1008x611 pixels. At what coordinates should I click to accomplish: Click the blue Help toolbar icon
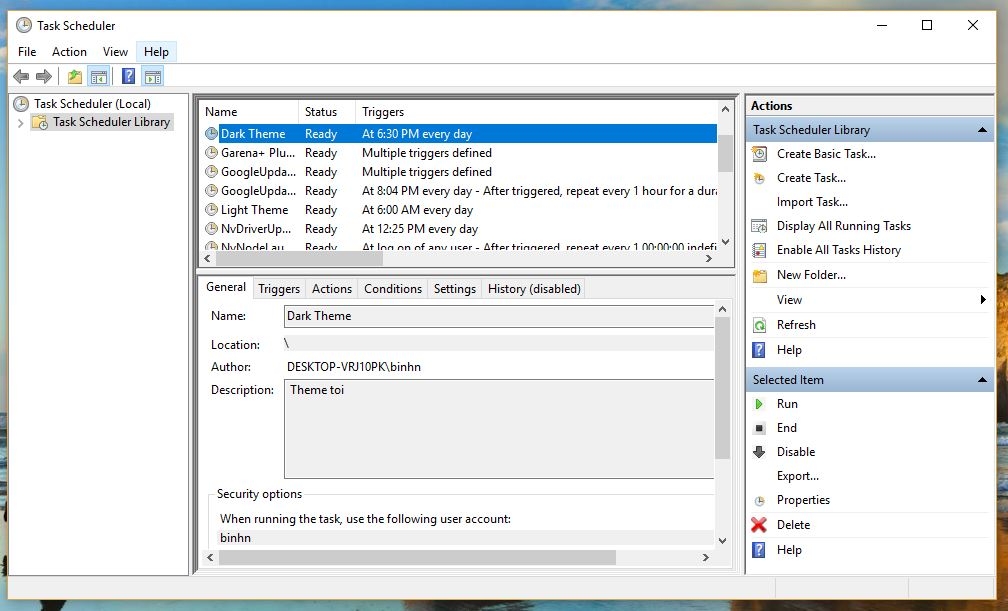[x=128, y=76]
